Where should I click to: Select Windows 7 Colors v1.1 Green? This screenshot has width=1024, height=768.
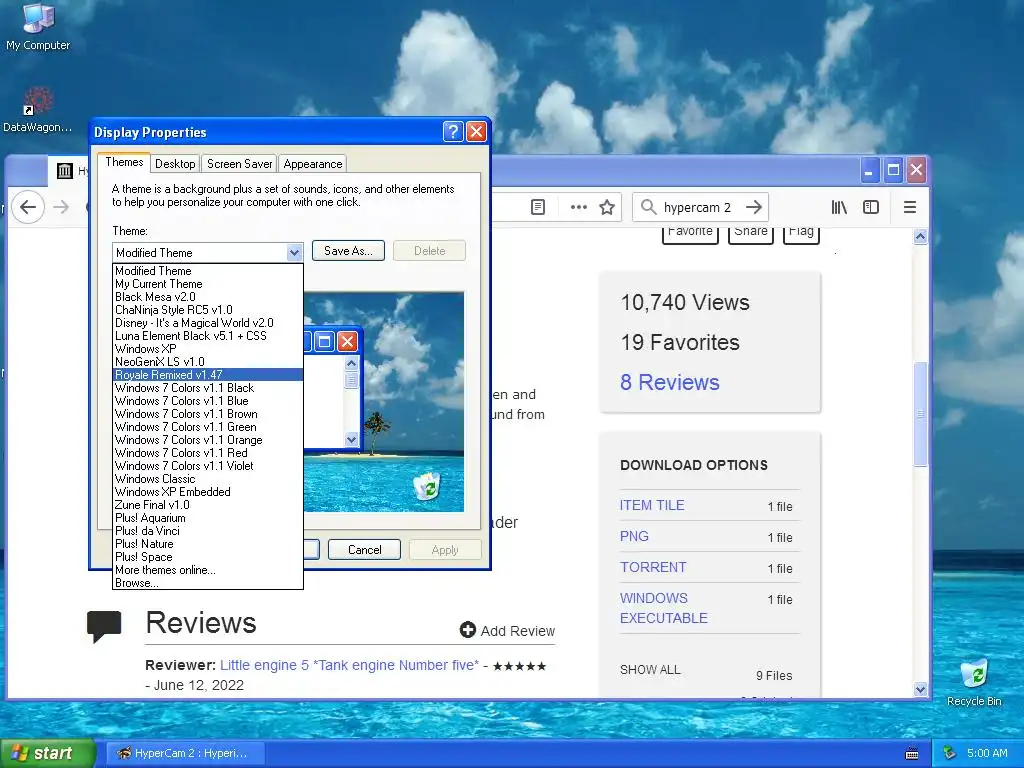[208, 427]
